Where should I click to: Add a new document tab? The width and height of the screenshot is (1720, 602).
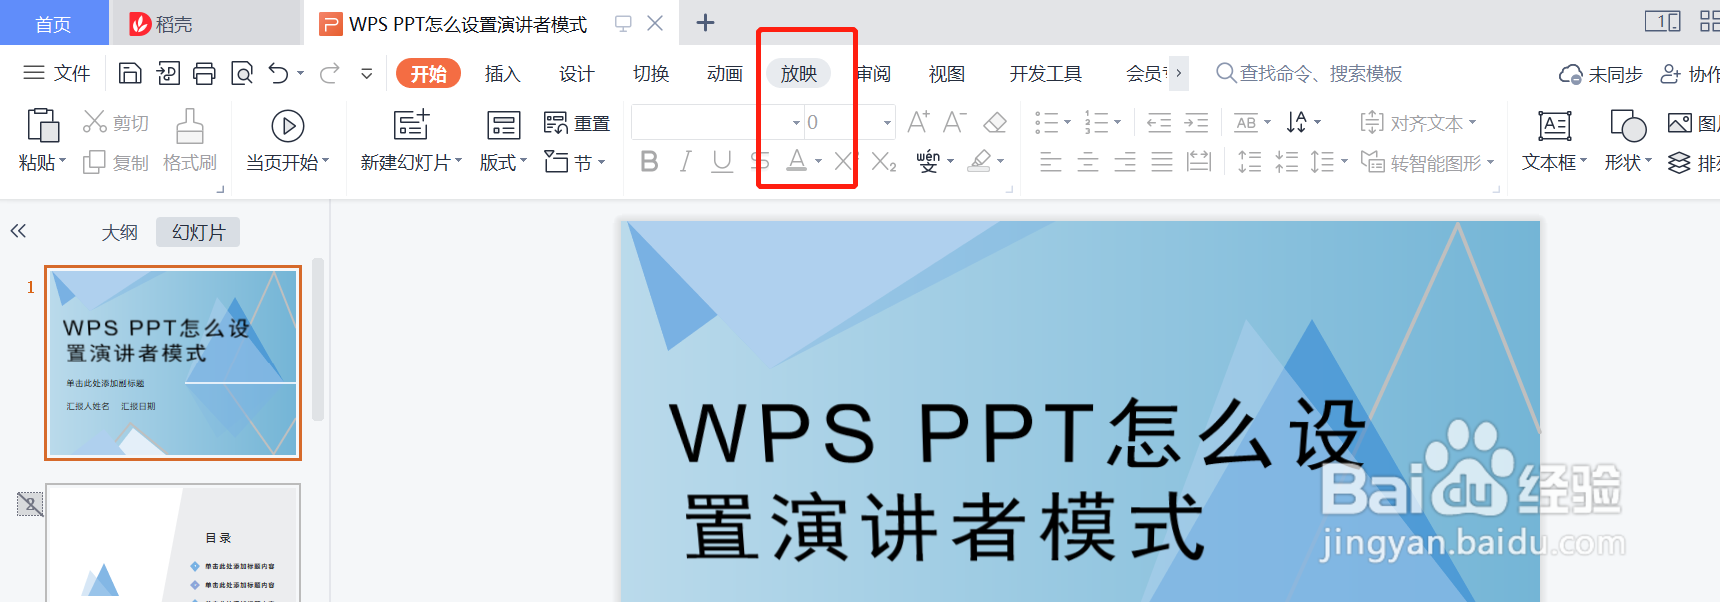coord(705,22)
